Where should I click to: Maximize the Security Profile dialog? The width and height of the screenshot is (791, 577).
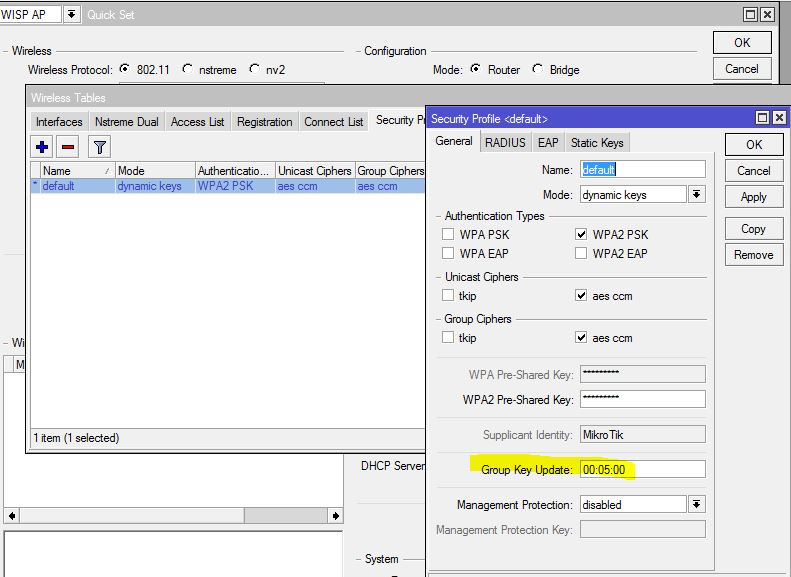762,118
